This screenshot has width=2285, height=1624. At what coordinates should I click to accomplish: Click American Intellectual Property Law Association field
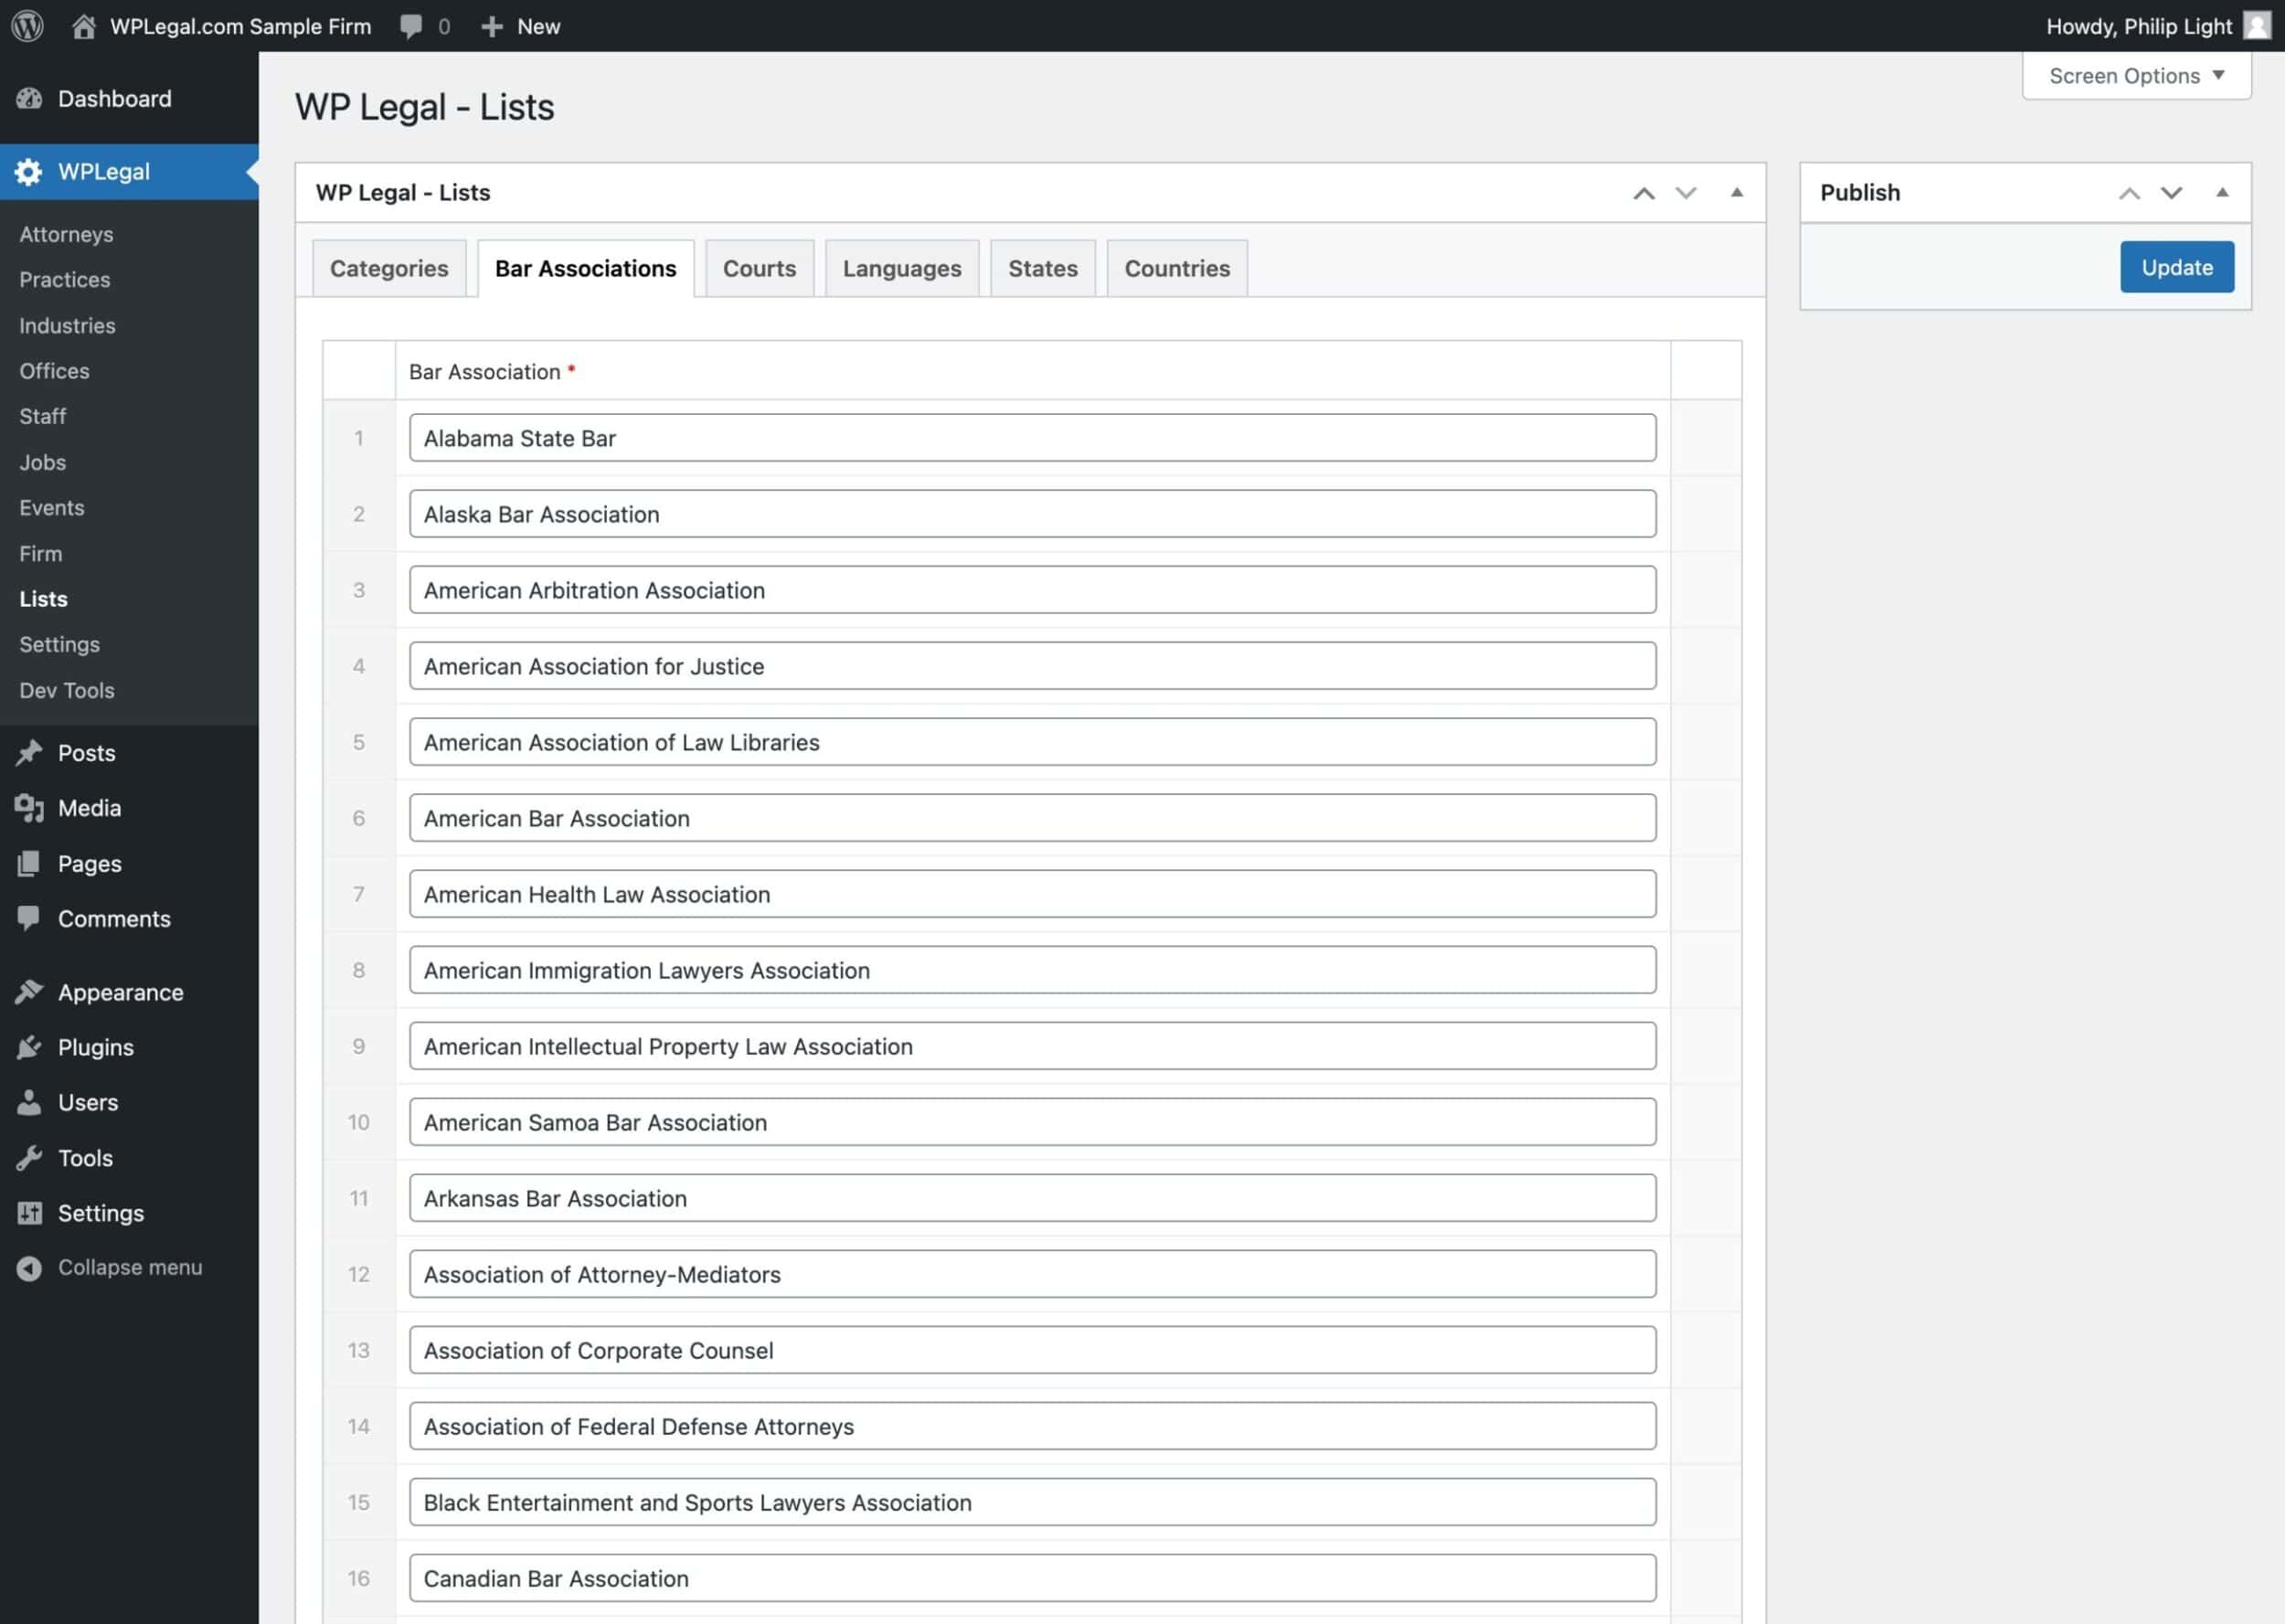pyautogui.click(x=1032, y=1046)
